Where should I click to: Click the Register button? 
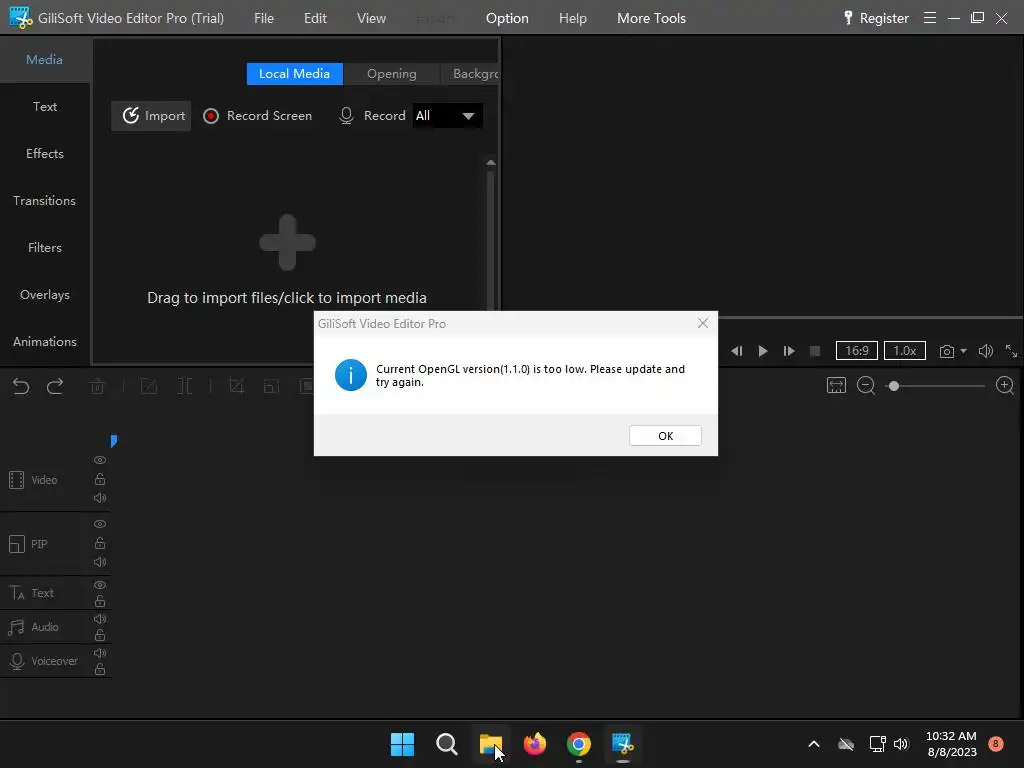(x=876, y=18)
